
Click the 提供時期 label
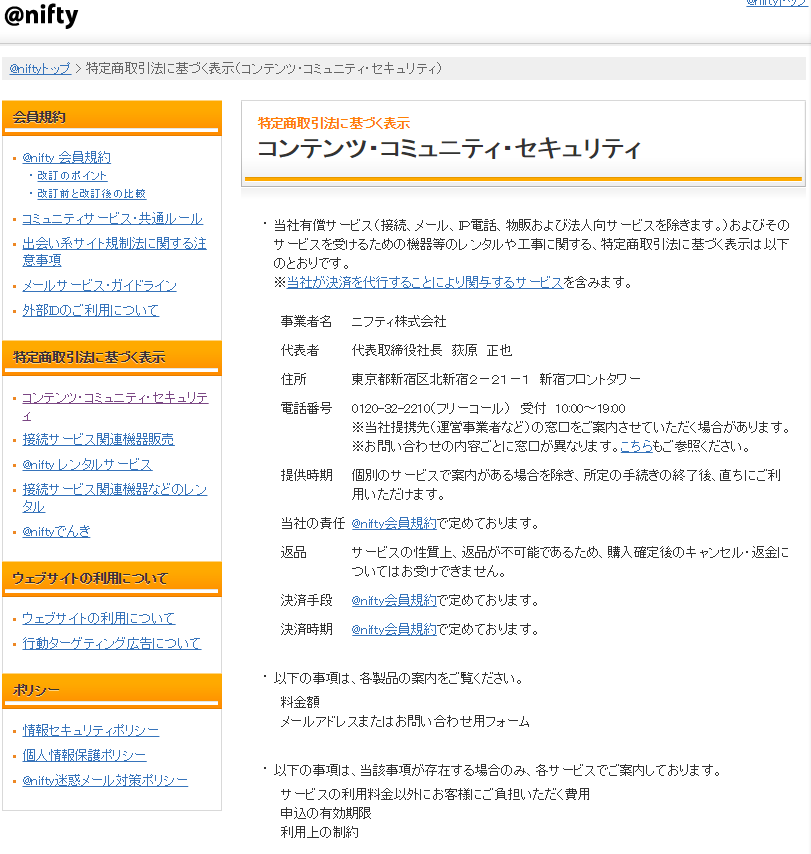pos(306,475)
